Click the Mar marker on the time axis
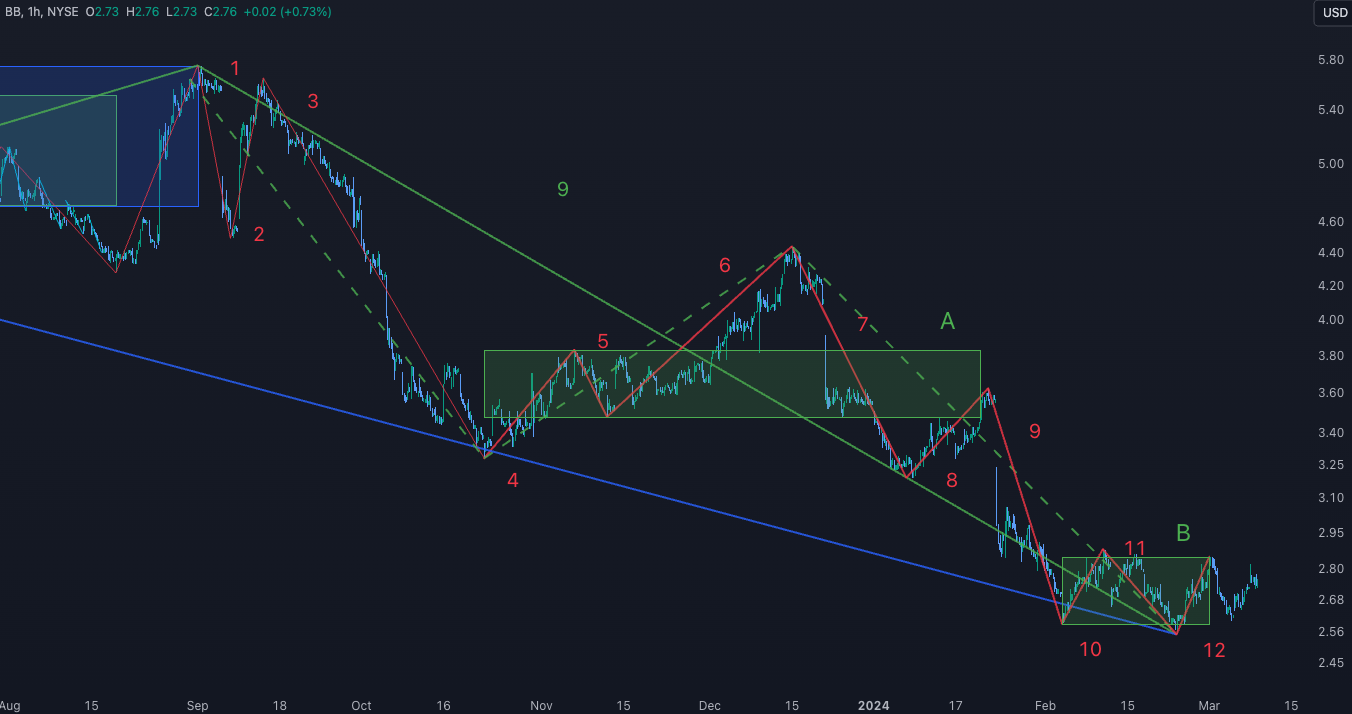 (1211, 705)
